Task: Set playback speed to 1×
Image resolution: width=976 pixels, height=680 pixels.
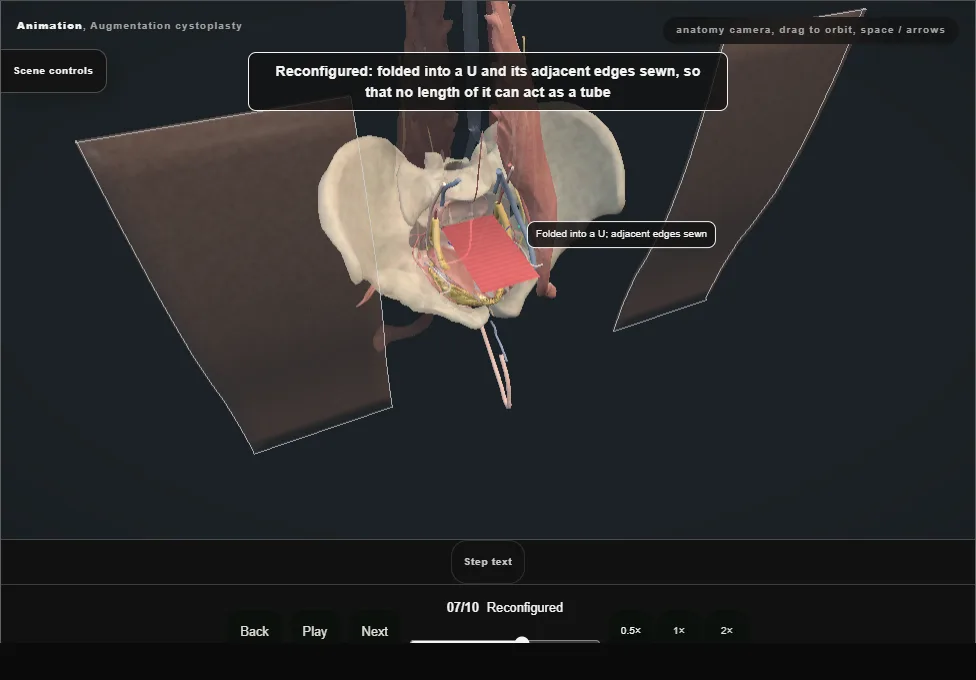Action: (x=679, y=631)
